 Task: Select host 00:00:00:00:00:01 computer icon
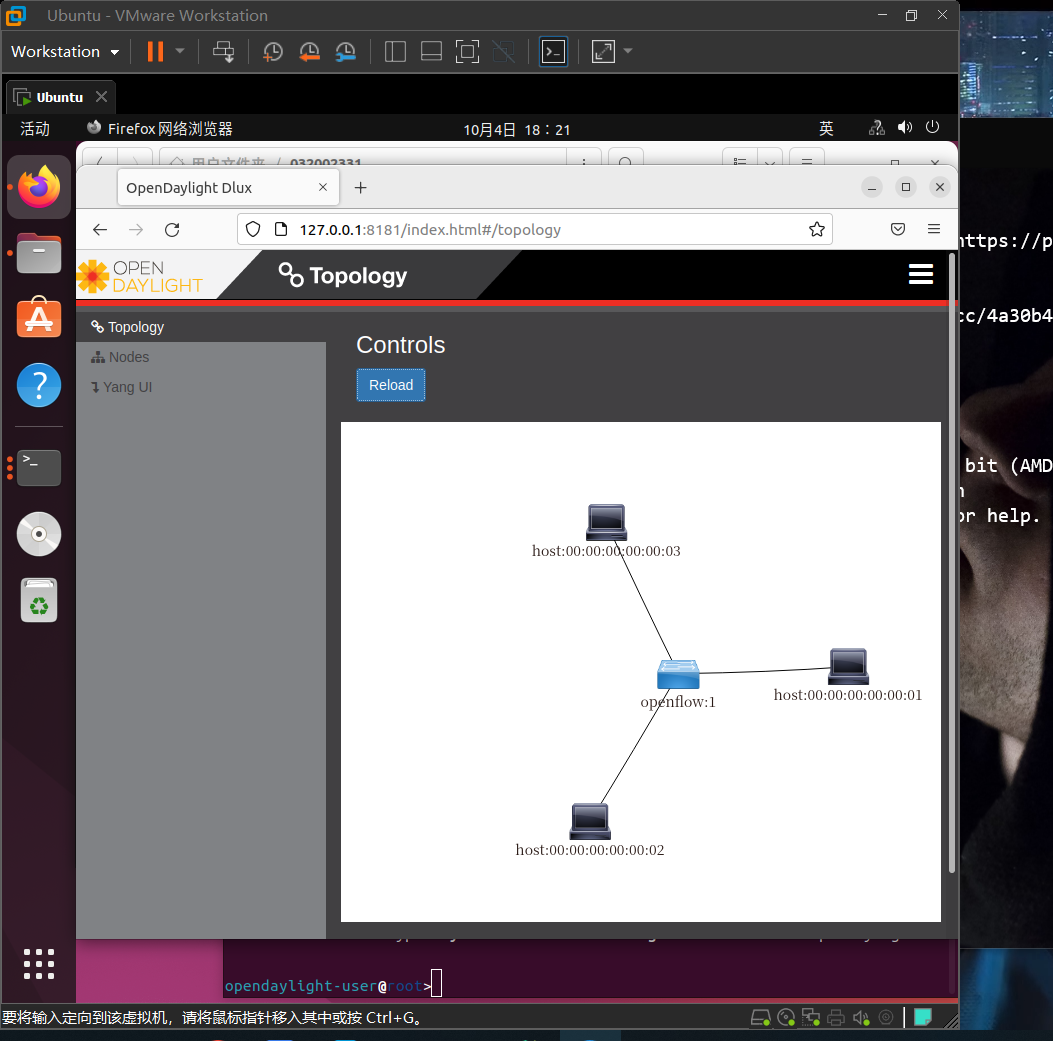[x=848, y=666]
